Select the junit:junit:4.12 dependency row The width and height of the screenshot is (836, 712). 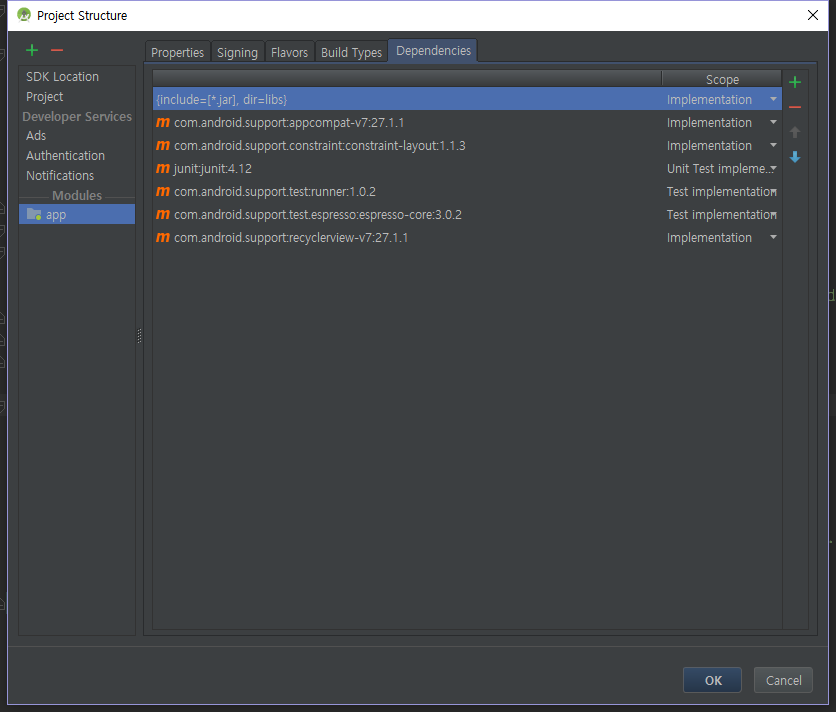click(x=467, y=169)
